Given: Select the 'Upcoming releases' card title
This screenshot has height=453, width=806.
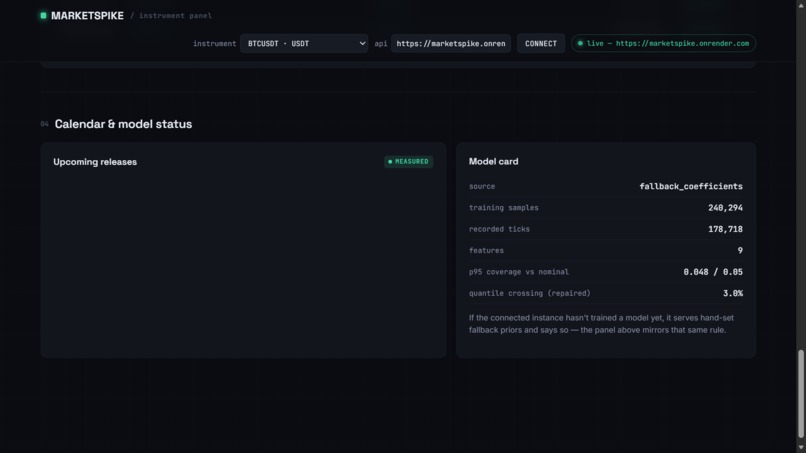Looking at the screenshot, I should pyautogui.click(x=95, y=162).
